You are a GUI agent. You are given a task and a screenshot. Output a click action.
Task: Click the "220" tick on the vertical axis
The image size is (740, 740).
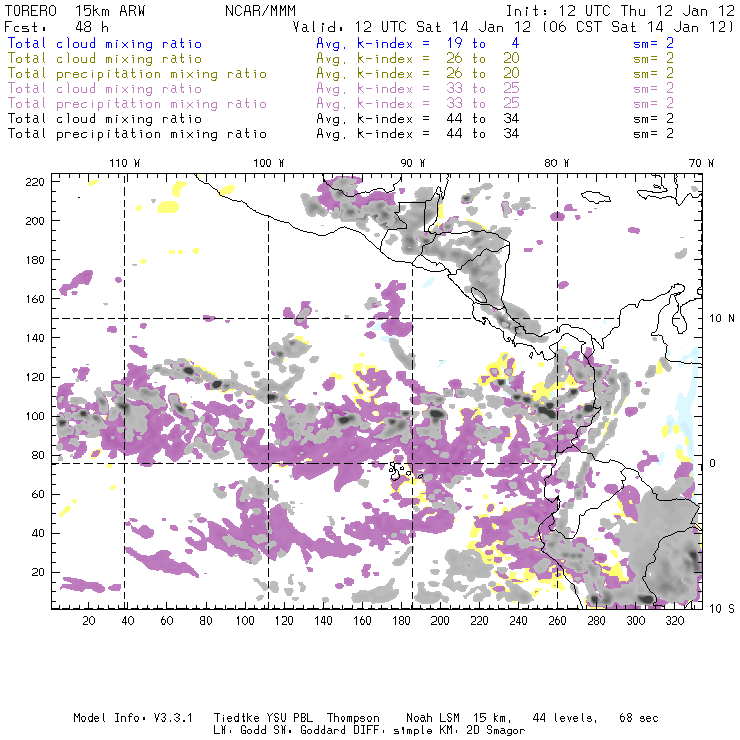coord(34,182)
